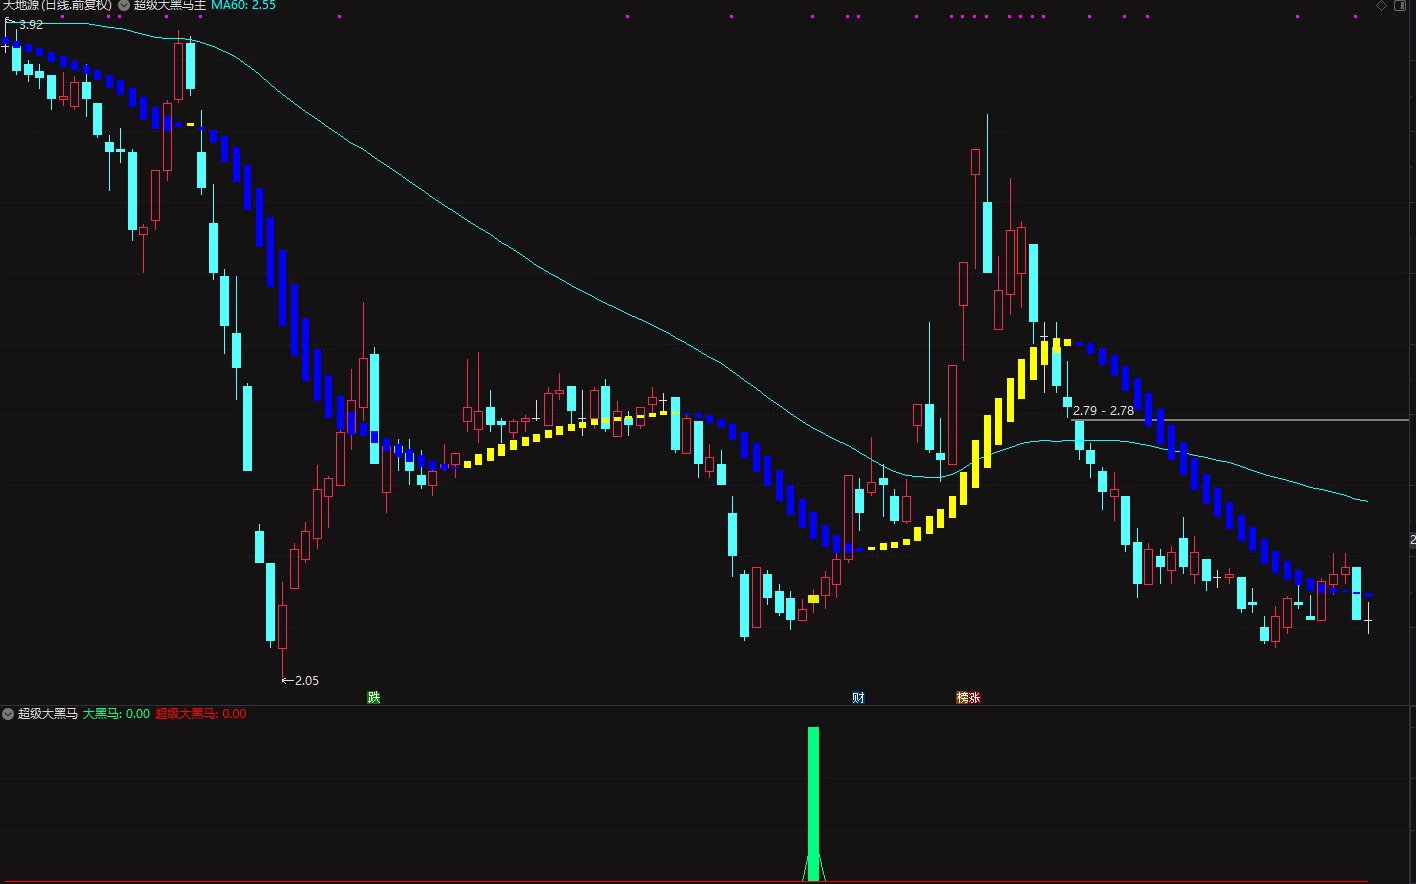Click the small flag icon beside 3.92
This screenshot has height=884, width=1416.
[8, 19]
